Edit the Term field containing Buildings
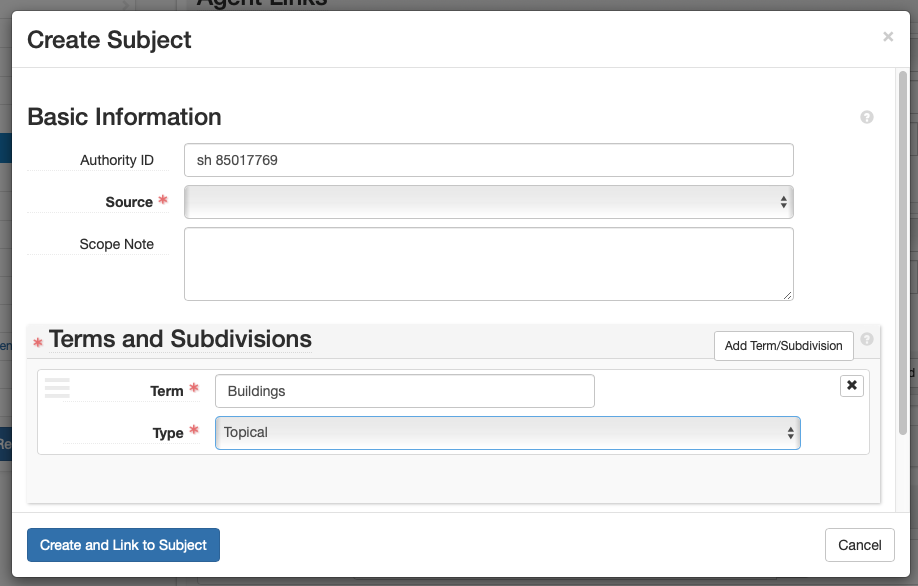The height and width of the screenshot is (586, 918). point(404,391)
